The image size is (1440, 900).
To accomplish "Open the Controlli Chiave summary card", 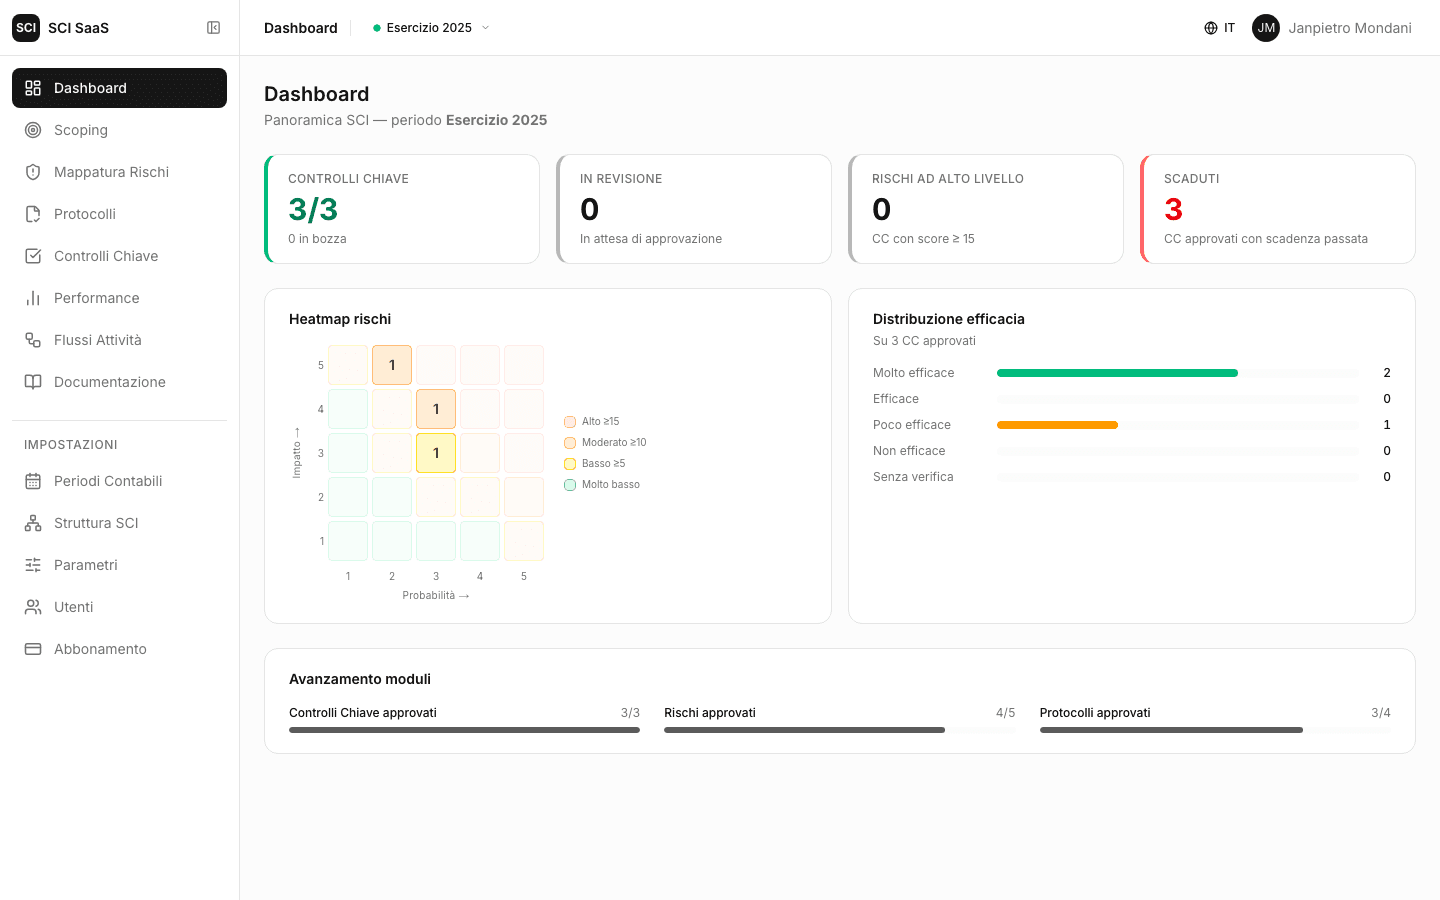I will tap(402, 209).
